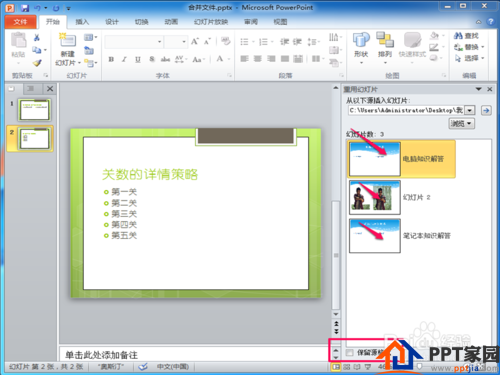Select slide 1 thumbnail in left pane
This screenshot has width=500, height=375.
click(x=35, y=110)
